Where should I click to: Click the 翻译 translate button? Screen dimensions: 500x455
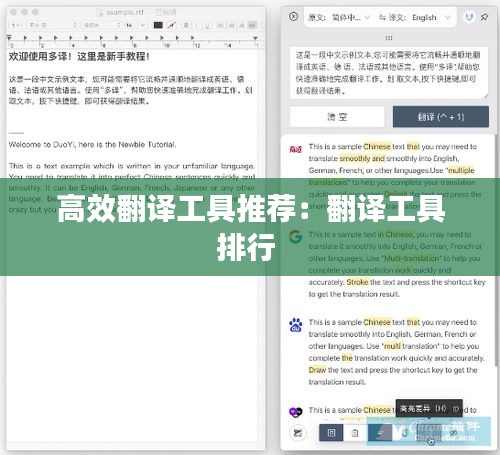coord(441,117)
